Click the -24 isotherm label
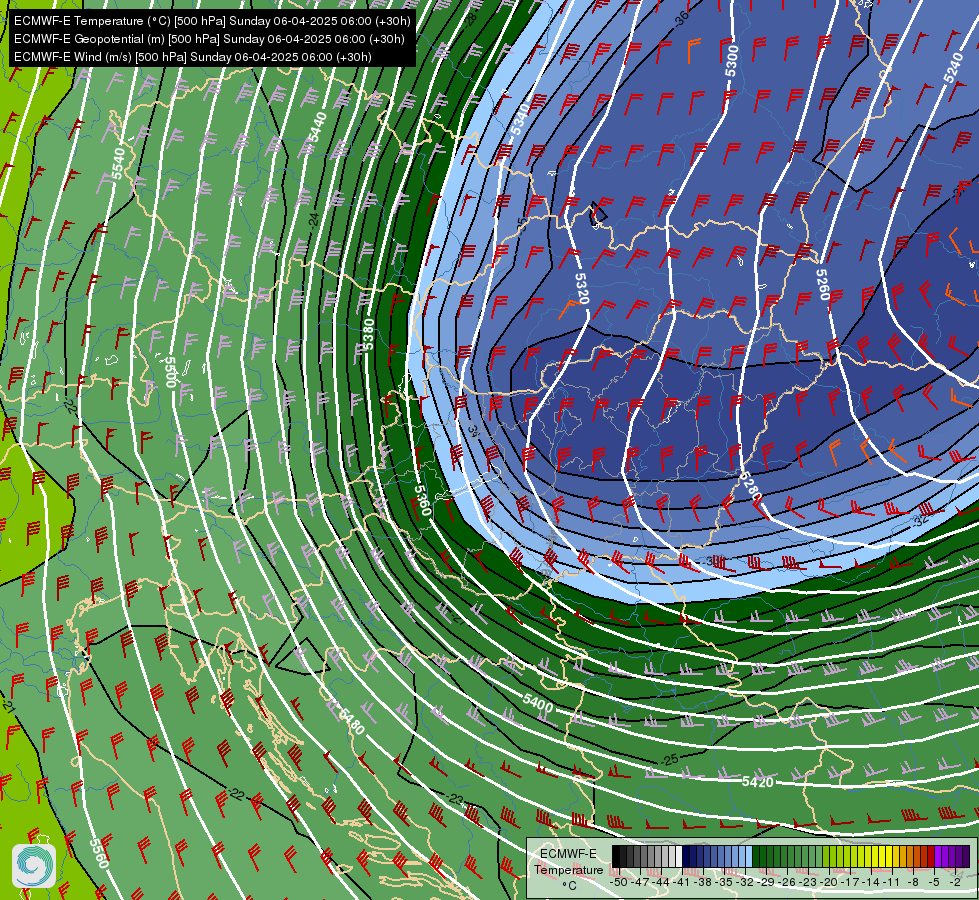This screenshot has height=900, width=979. coord(314,219)
